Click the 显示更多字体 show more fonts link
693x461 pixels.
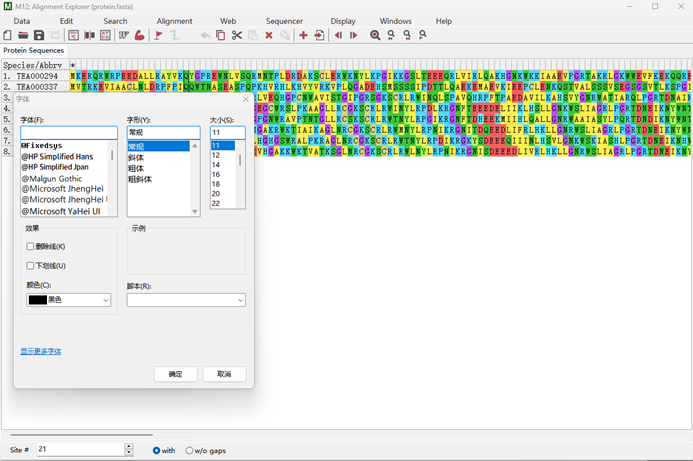click(x=41, y=351)
